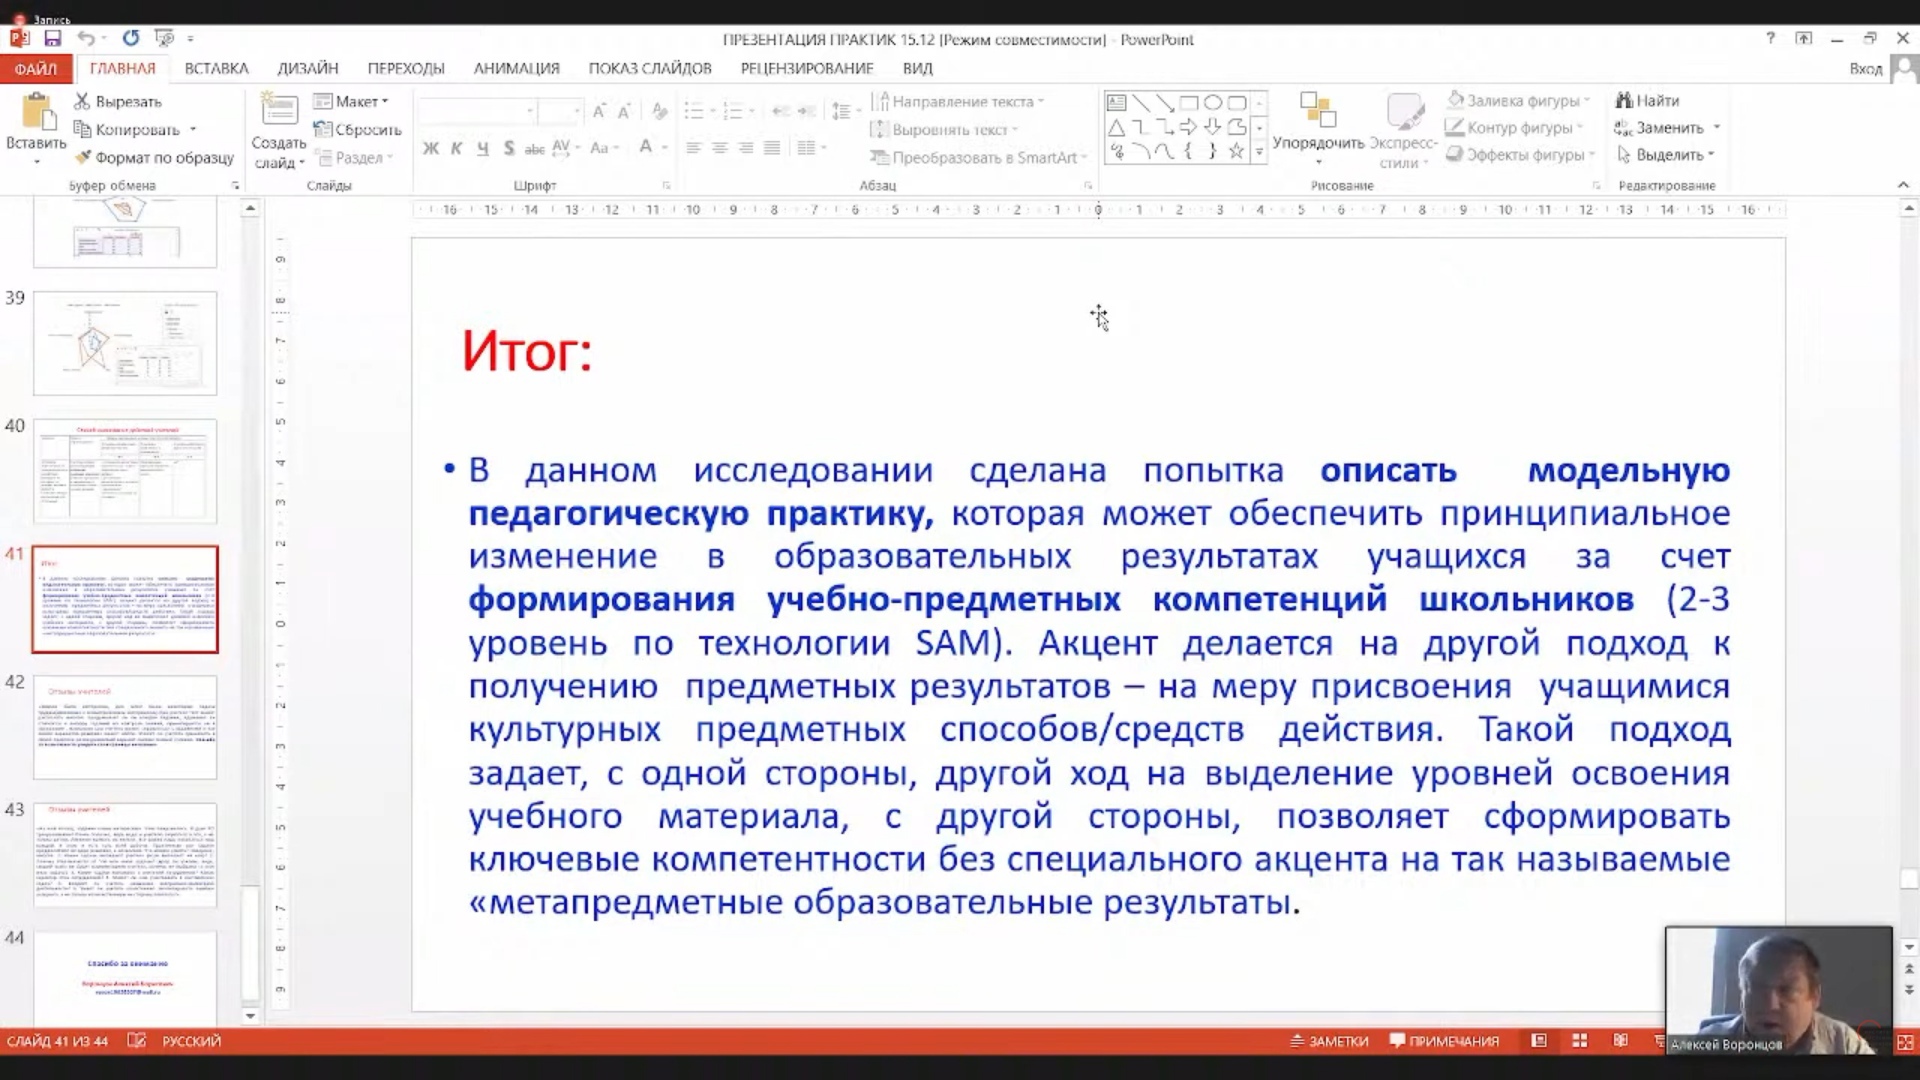Screen dimensions: 1920x1080
Task: Click the Save icon in quick access toolbar
Action: coord(53,38)
